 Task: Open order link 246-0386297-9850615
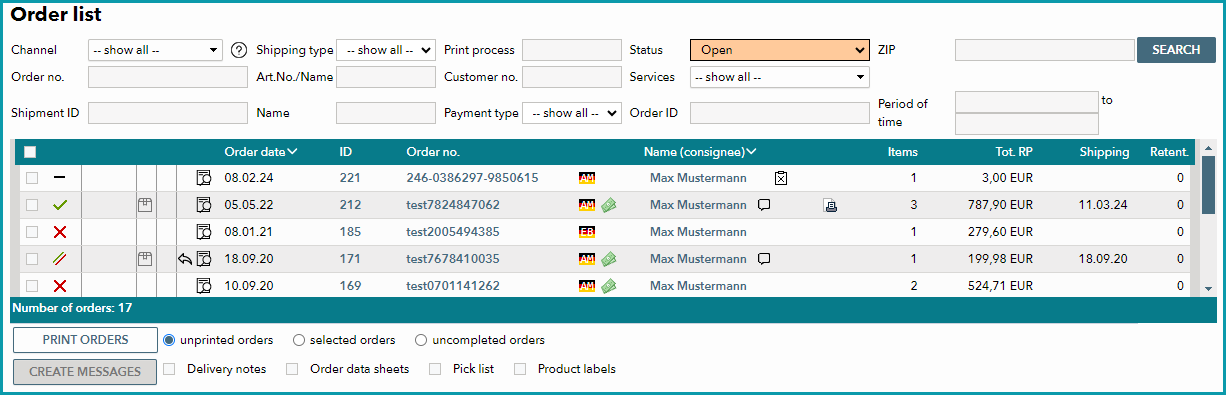[x=472, y=178]
